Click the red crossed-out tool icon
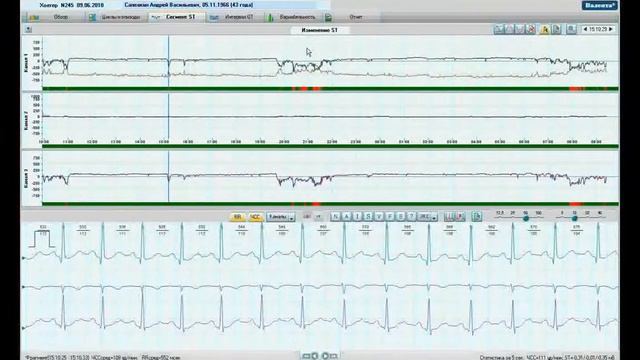The image size is (640, 360). (x=531, y=29)
